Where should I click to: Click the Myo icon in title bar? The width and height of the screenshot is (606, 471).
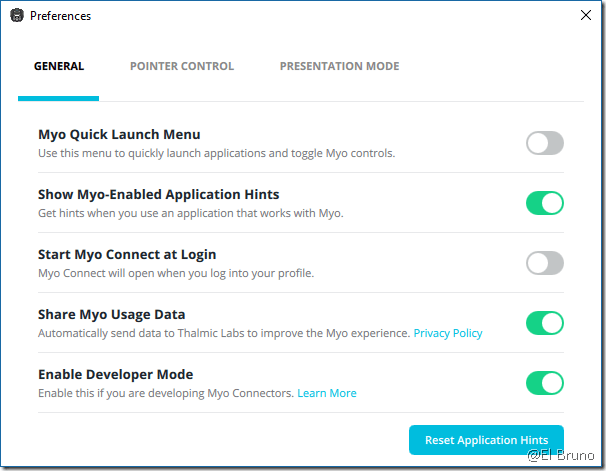[x=16, y=16]
